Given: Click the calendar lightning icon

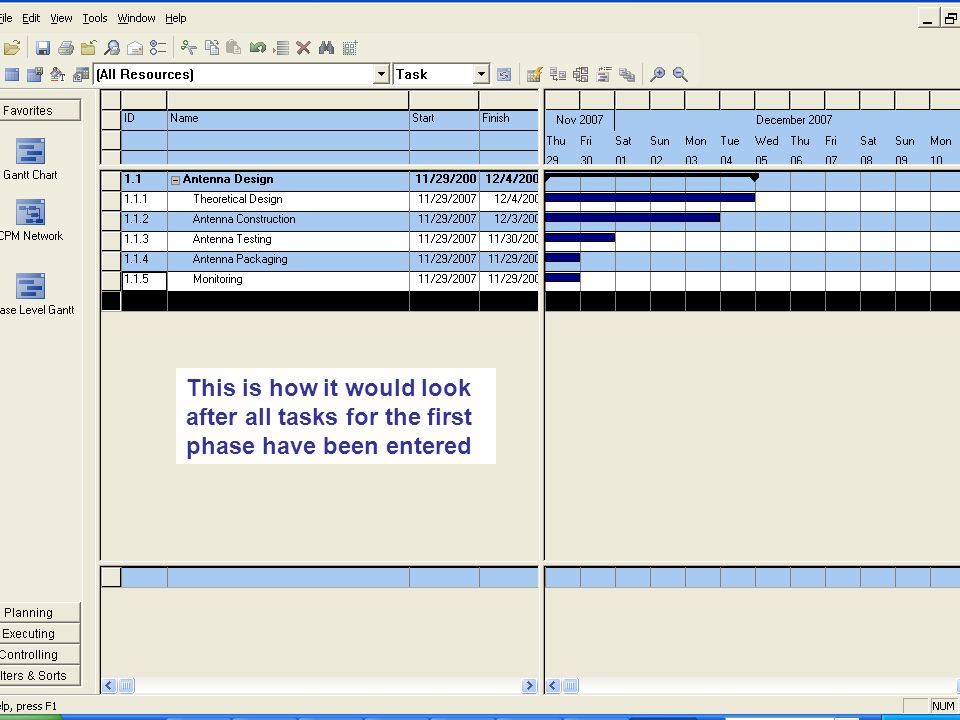Looking at the screenshot, I should click(x=534, y=75).
